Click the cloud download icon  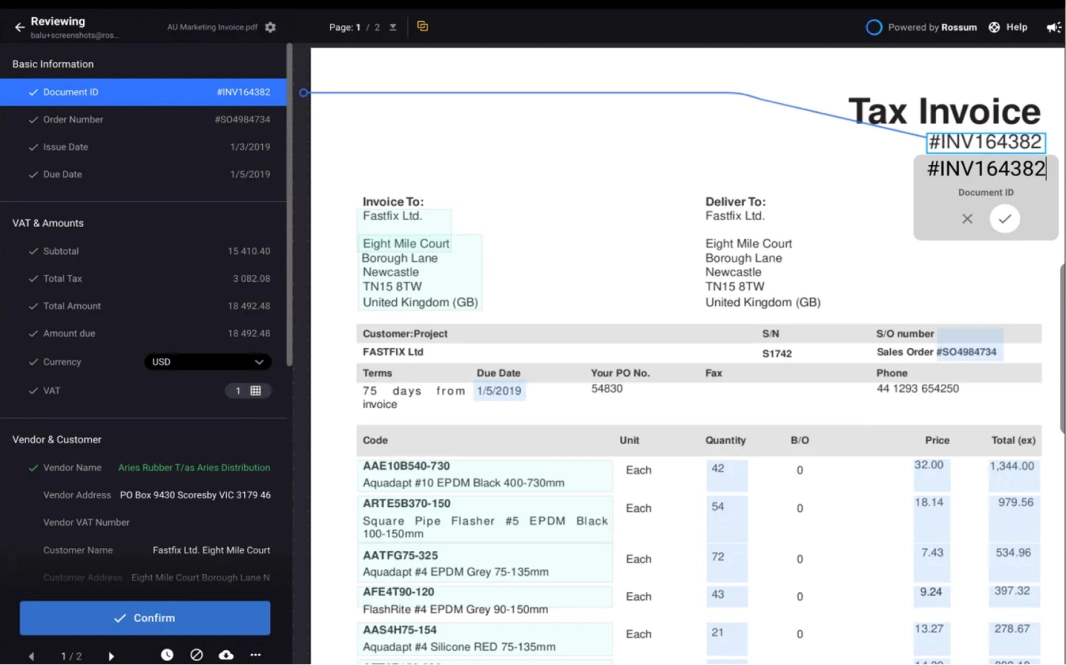point(226,655)
